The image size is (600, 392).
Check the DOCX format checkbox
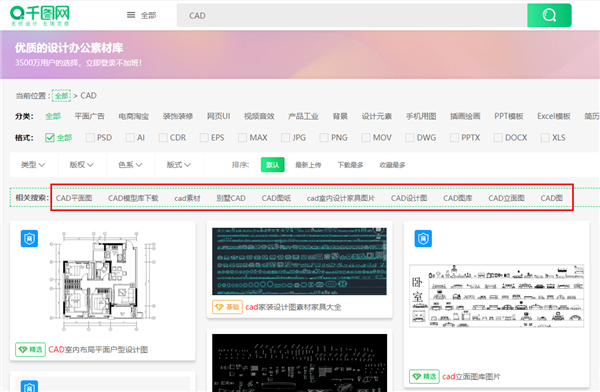click(x=498, y=137)
